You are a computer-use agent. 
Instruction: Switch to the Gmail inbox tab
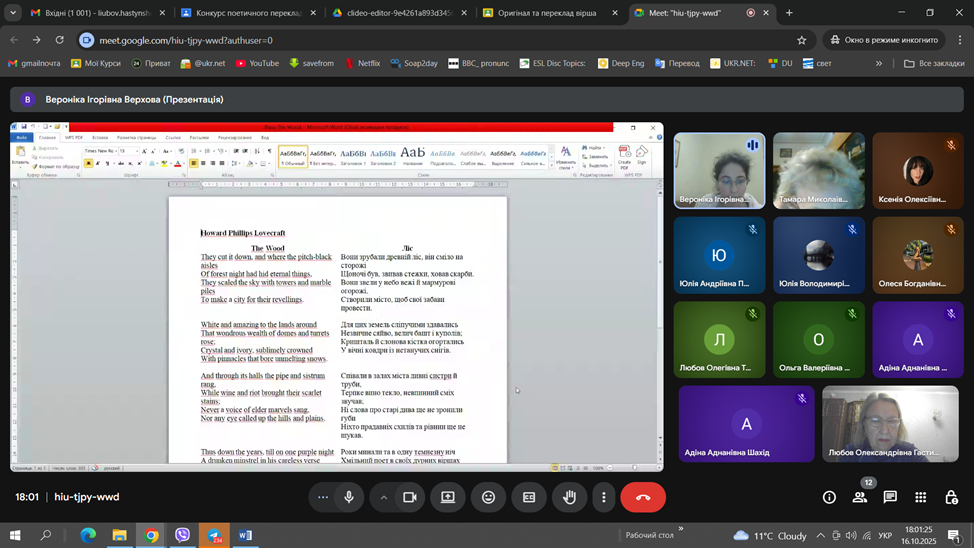tap(90, 13)
